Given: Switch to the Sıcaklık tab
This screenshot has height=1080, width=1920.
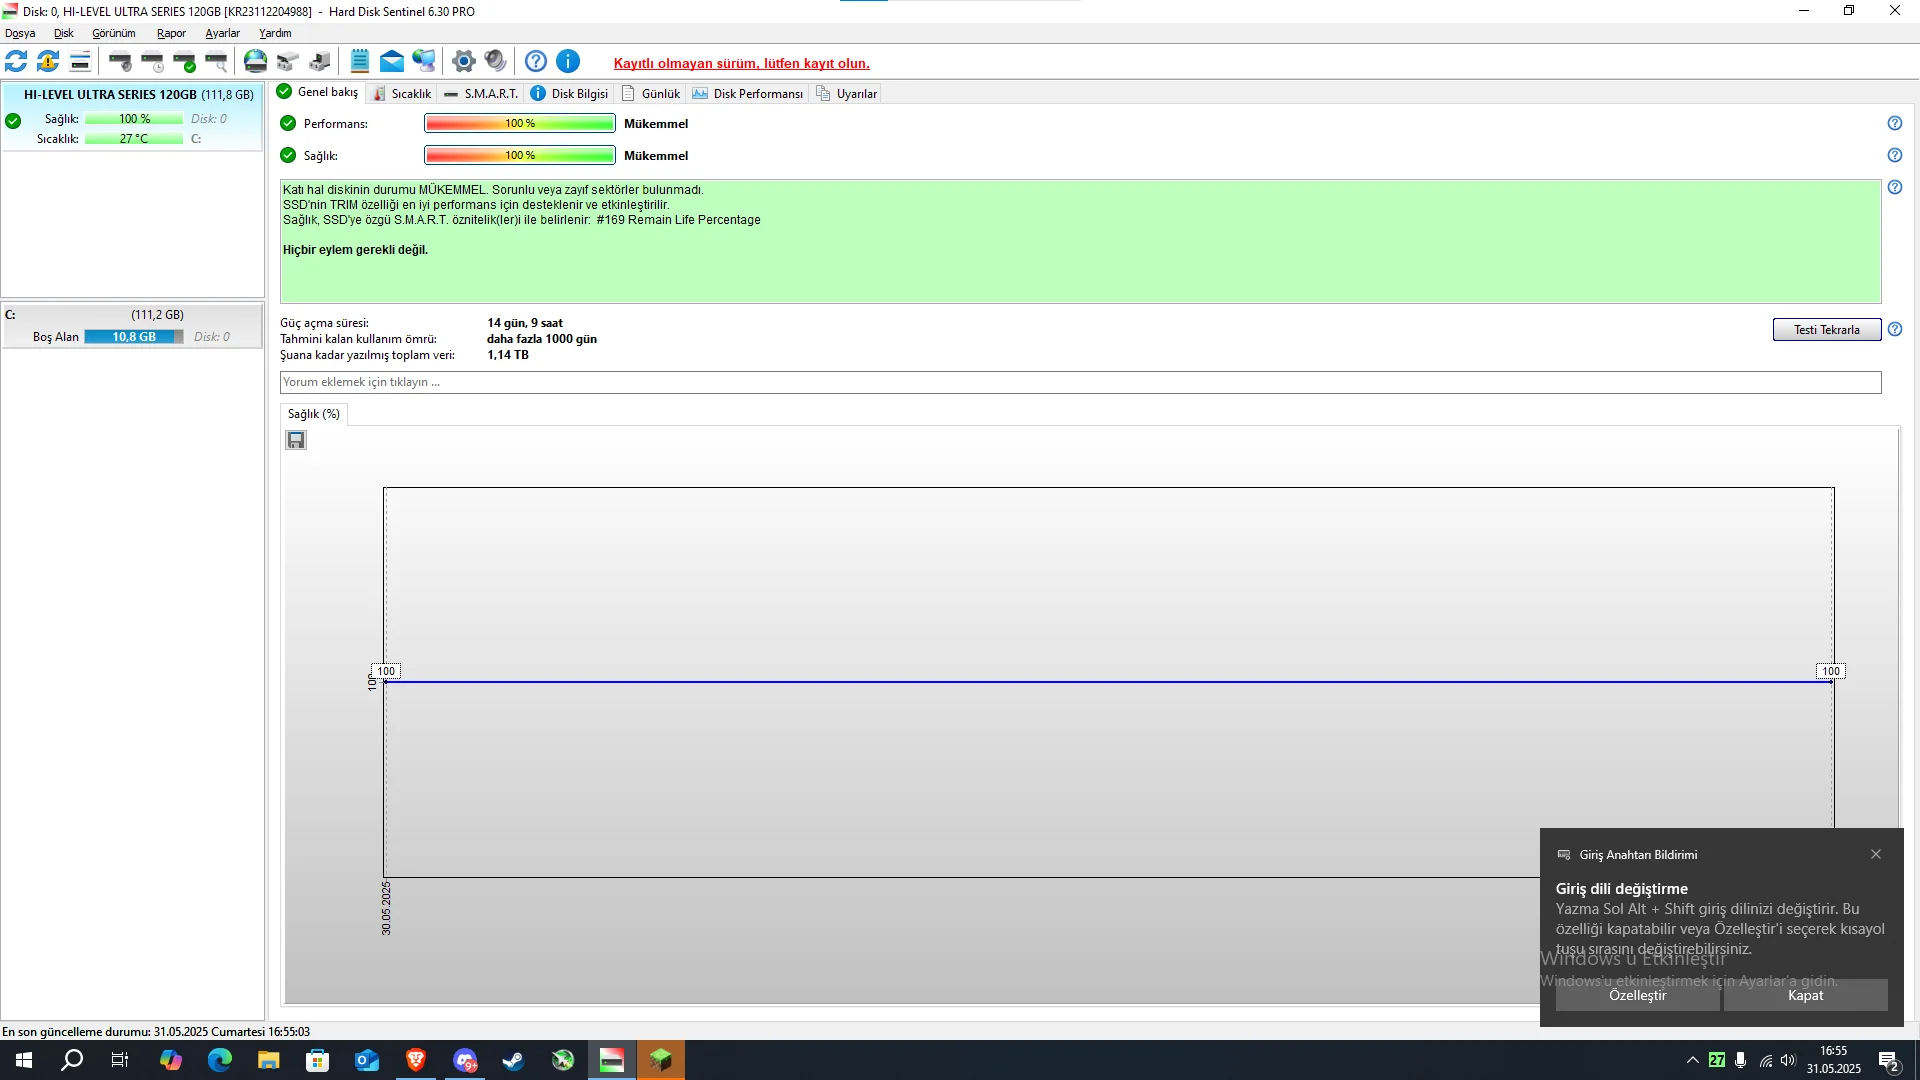Looking at the screenshot, I should (402, 94).
